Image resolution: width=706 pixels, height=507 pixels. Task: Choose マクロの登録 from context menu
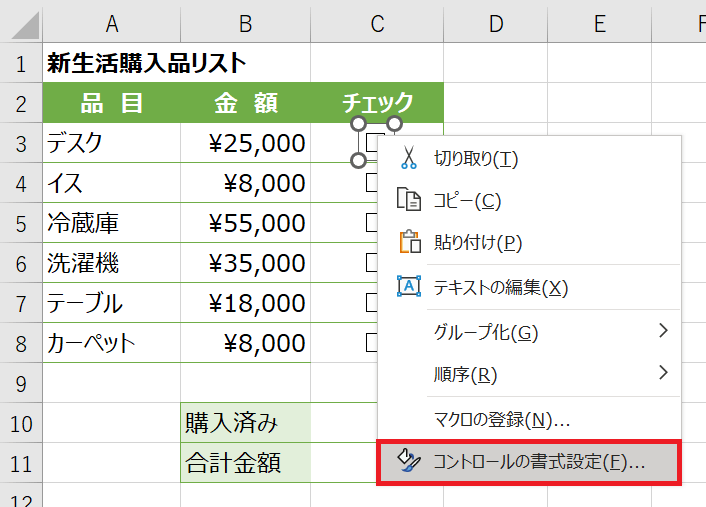click(x=502, y=419)
